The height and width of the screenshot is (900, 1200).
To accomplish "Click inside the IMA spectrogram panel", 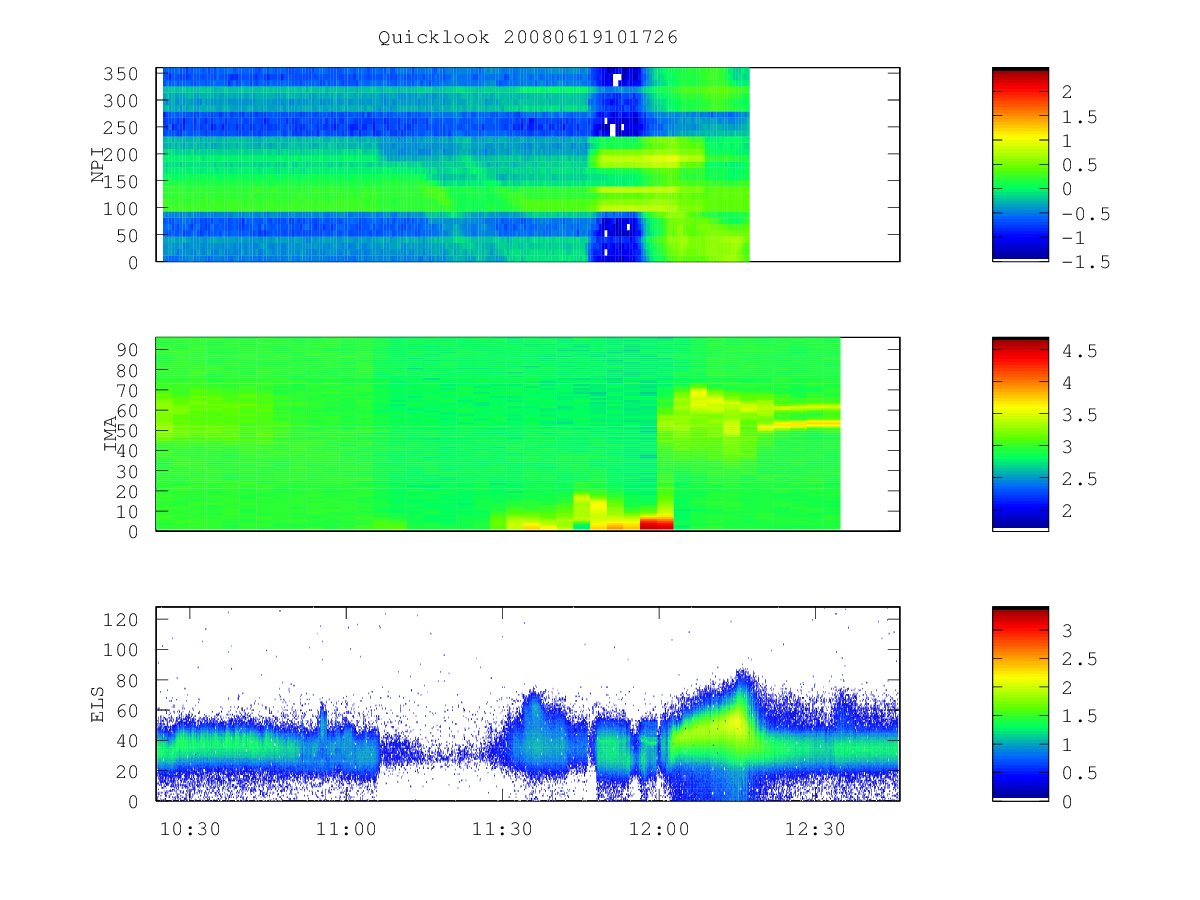I will tap(527, 434).
